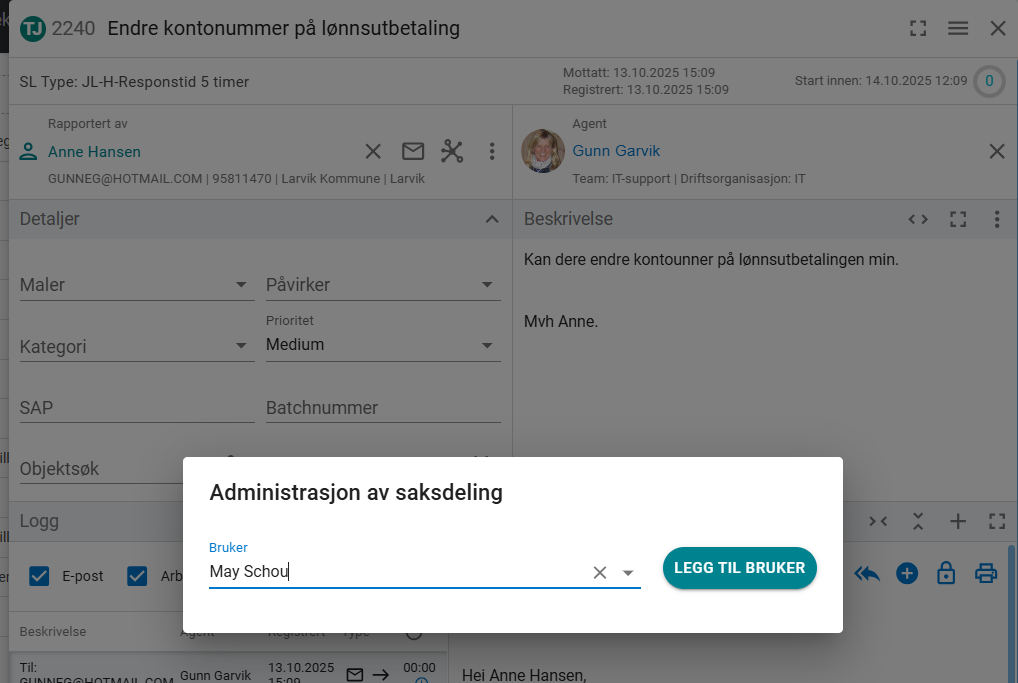Click the email icon beside Anne Hansen
This screenshot has width=1018, height=683.
pyautogui.click(x=413, y=152)
